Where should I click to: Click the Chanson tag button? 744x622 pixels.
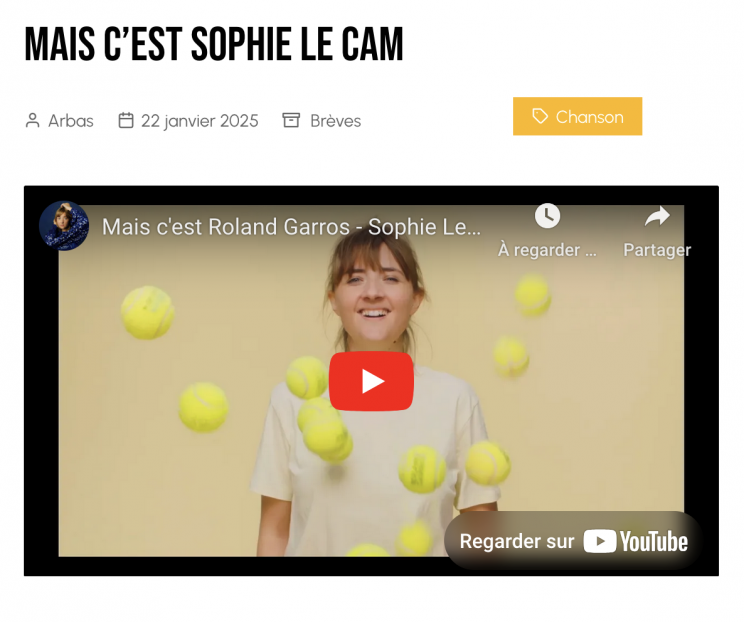[577, 116]
